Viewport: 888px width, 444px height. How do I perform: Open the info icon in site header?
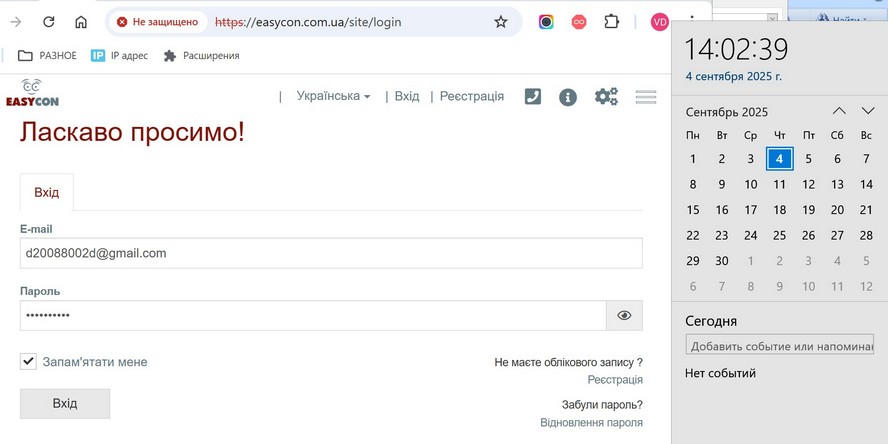tap(568, 97)
